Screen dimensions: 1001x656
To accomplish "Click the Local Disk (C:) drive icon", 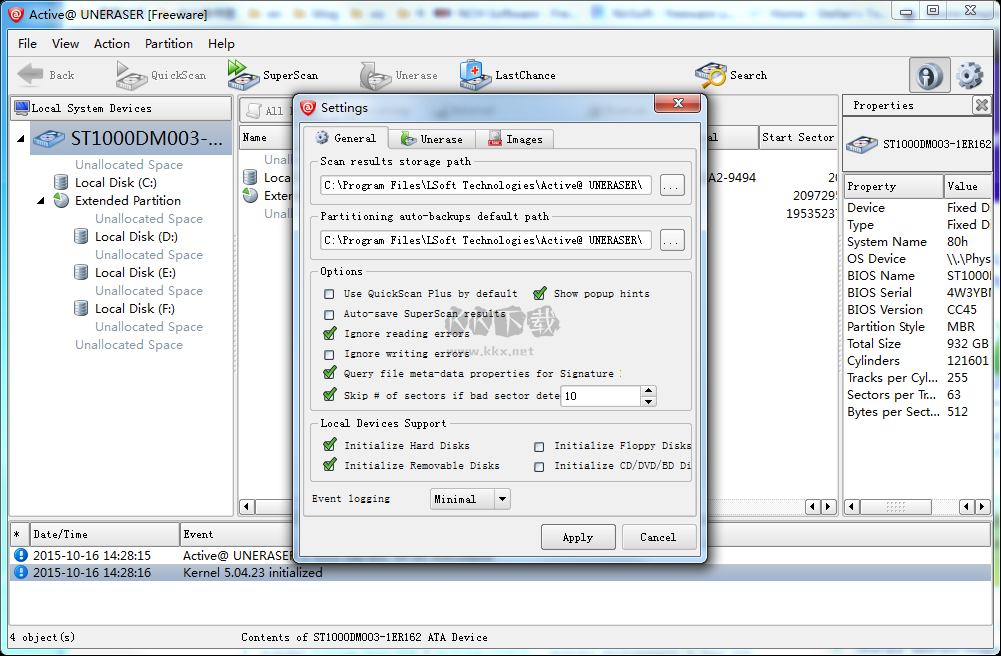I will coord(60,183).
